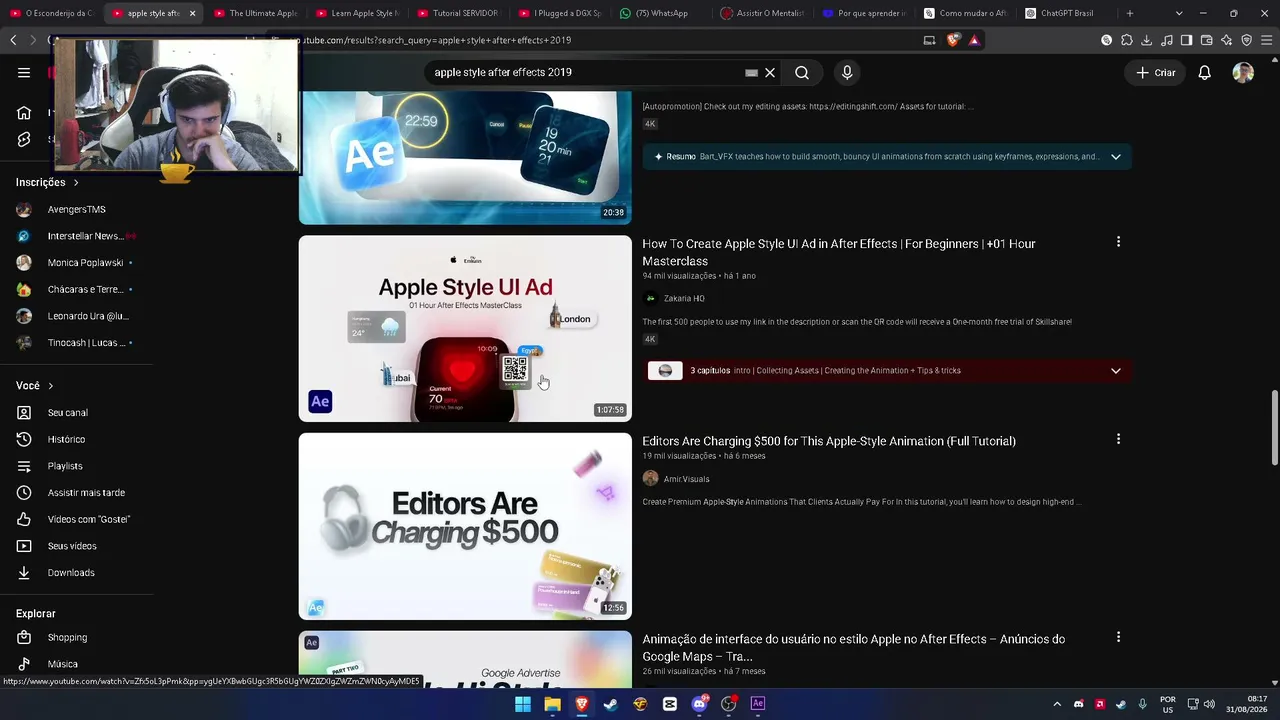Open File Explorer from the taskbar
The width and height of the screenshot is (1280, 720).
pos(552,704)
